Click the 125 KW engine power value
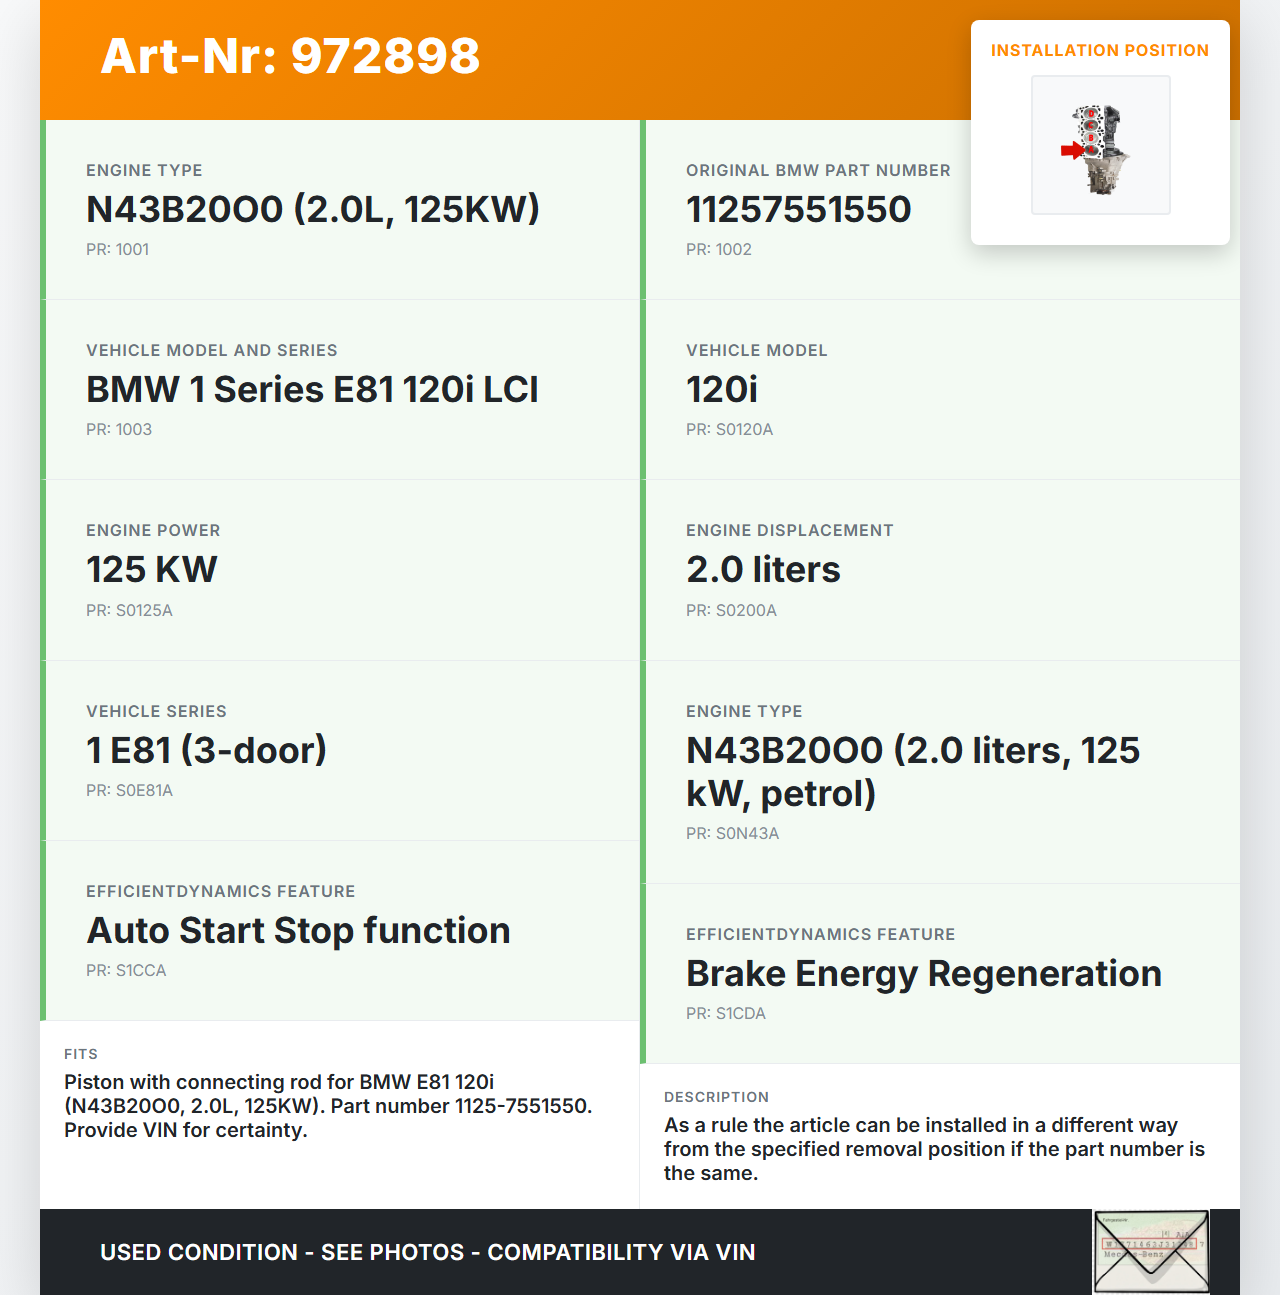This screenshot has width=1280, height=1296. 151,570
